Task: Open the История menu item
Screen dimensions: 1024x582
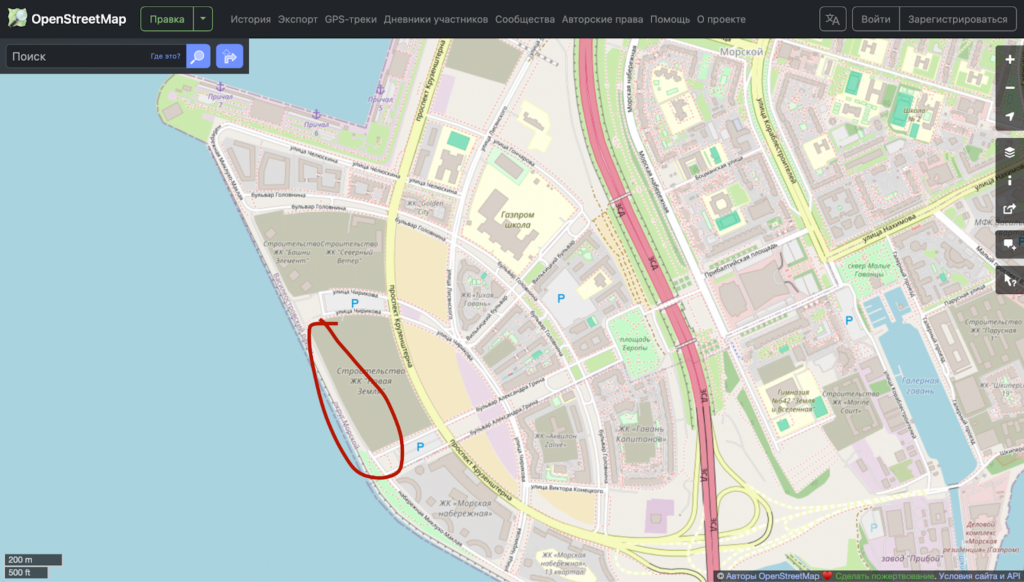Action: pyautogui.click(x=250, y=19)
